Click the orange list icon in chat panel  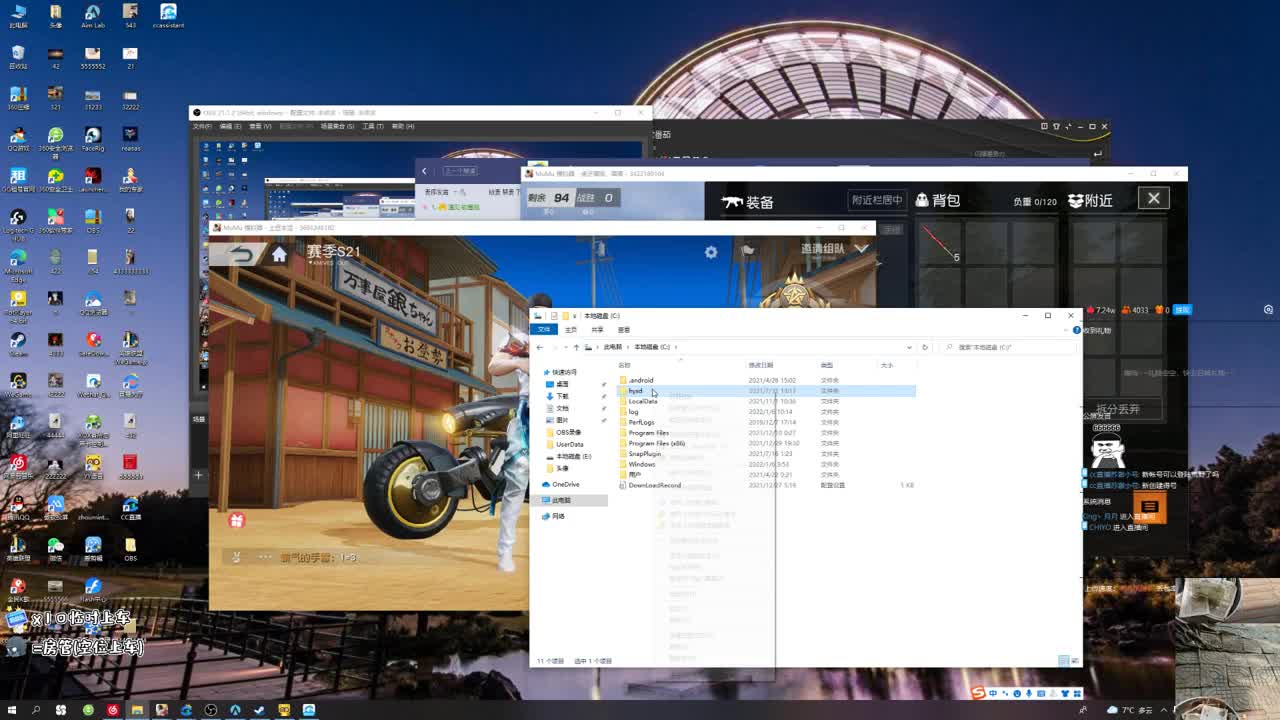[1149, 509]
